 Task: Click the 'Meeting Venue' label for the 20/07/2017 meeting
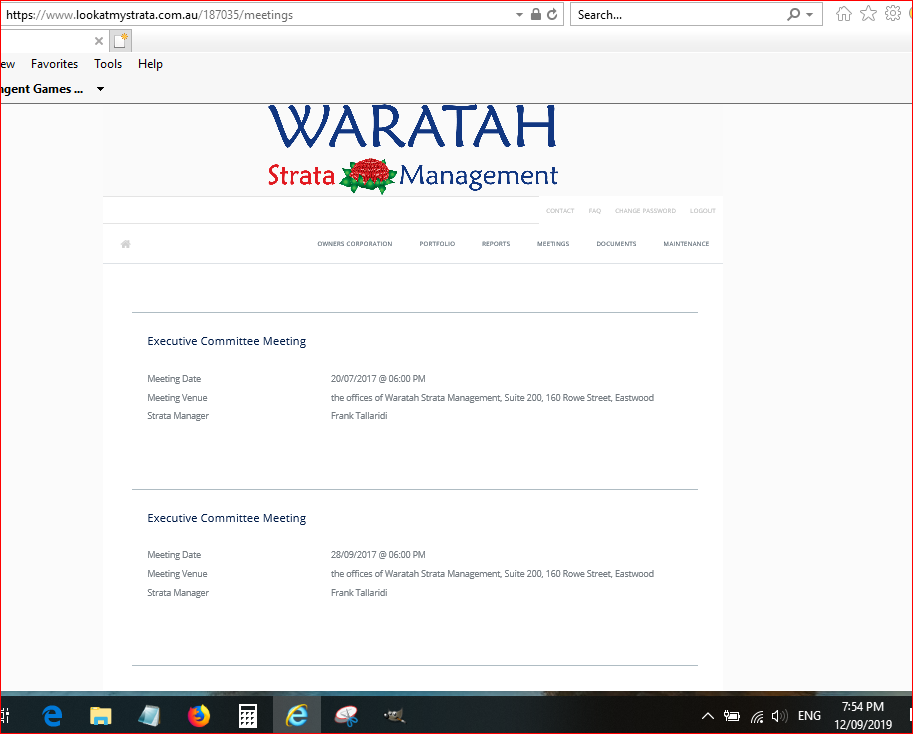177,398
